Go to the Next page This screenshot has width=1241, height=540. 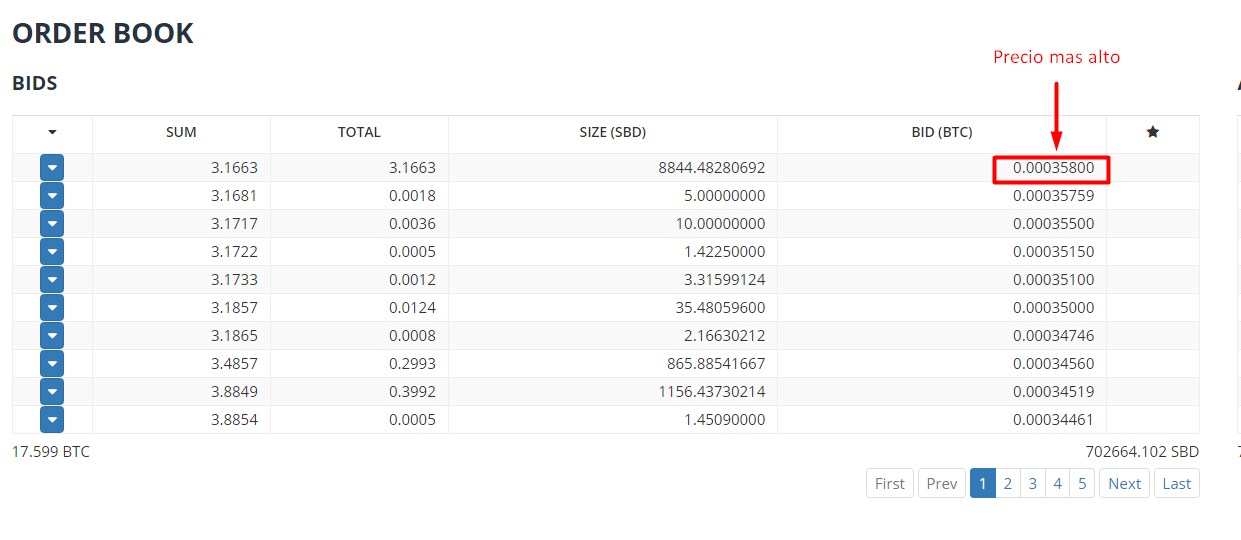click(1124, 484)
